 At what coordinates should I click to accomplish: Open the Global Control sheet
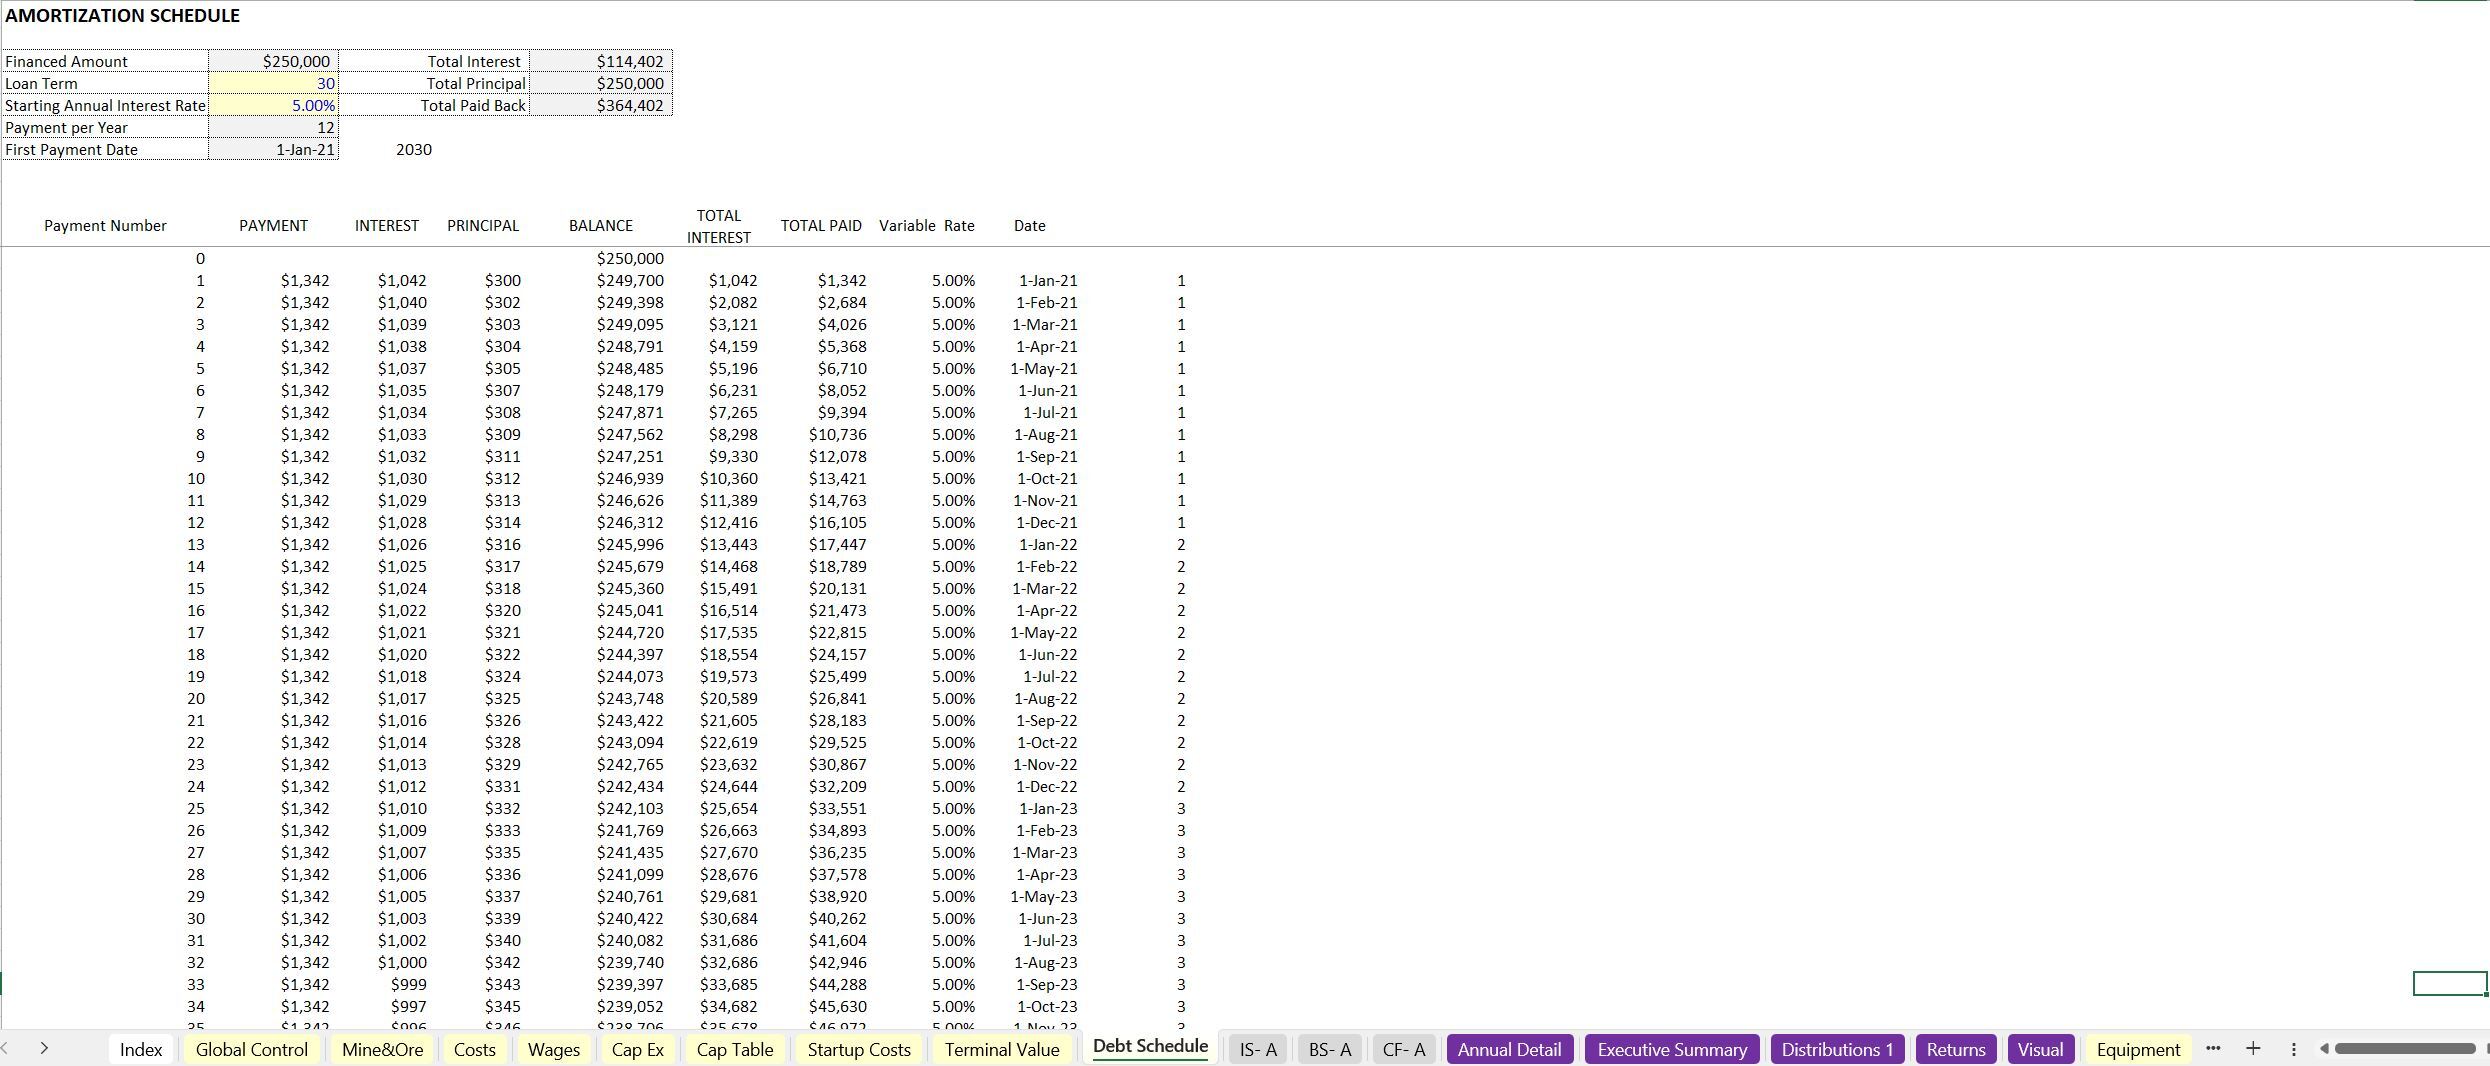click(x=251, y=1050)
